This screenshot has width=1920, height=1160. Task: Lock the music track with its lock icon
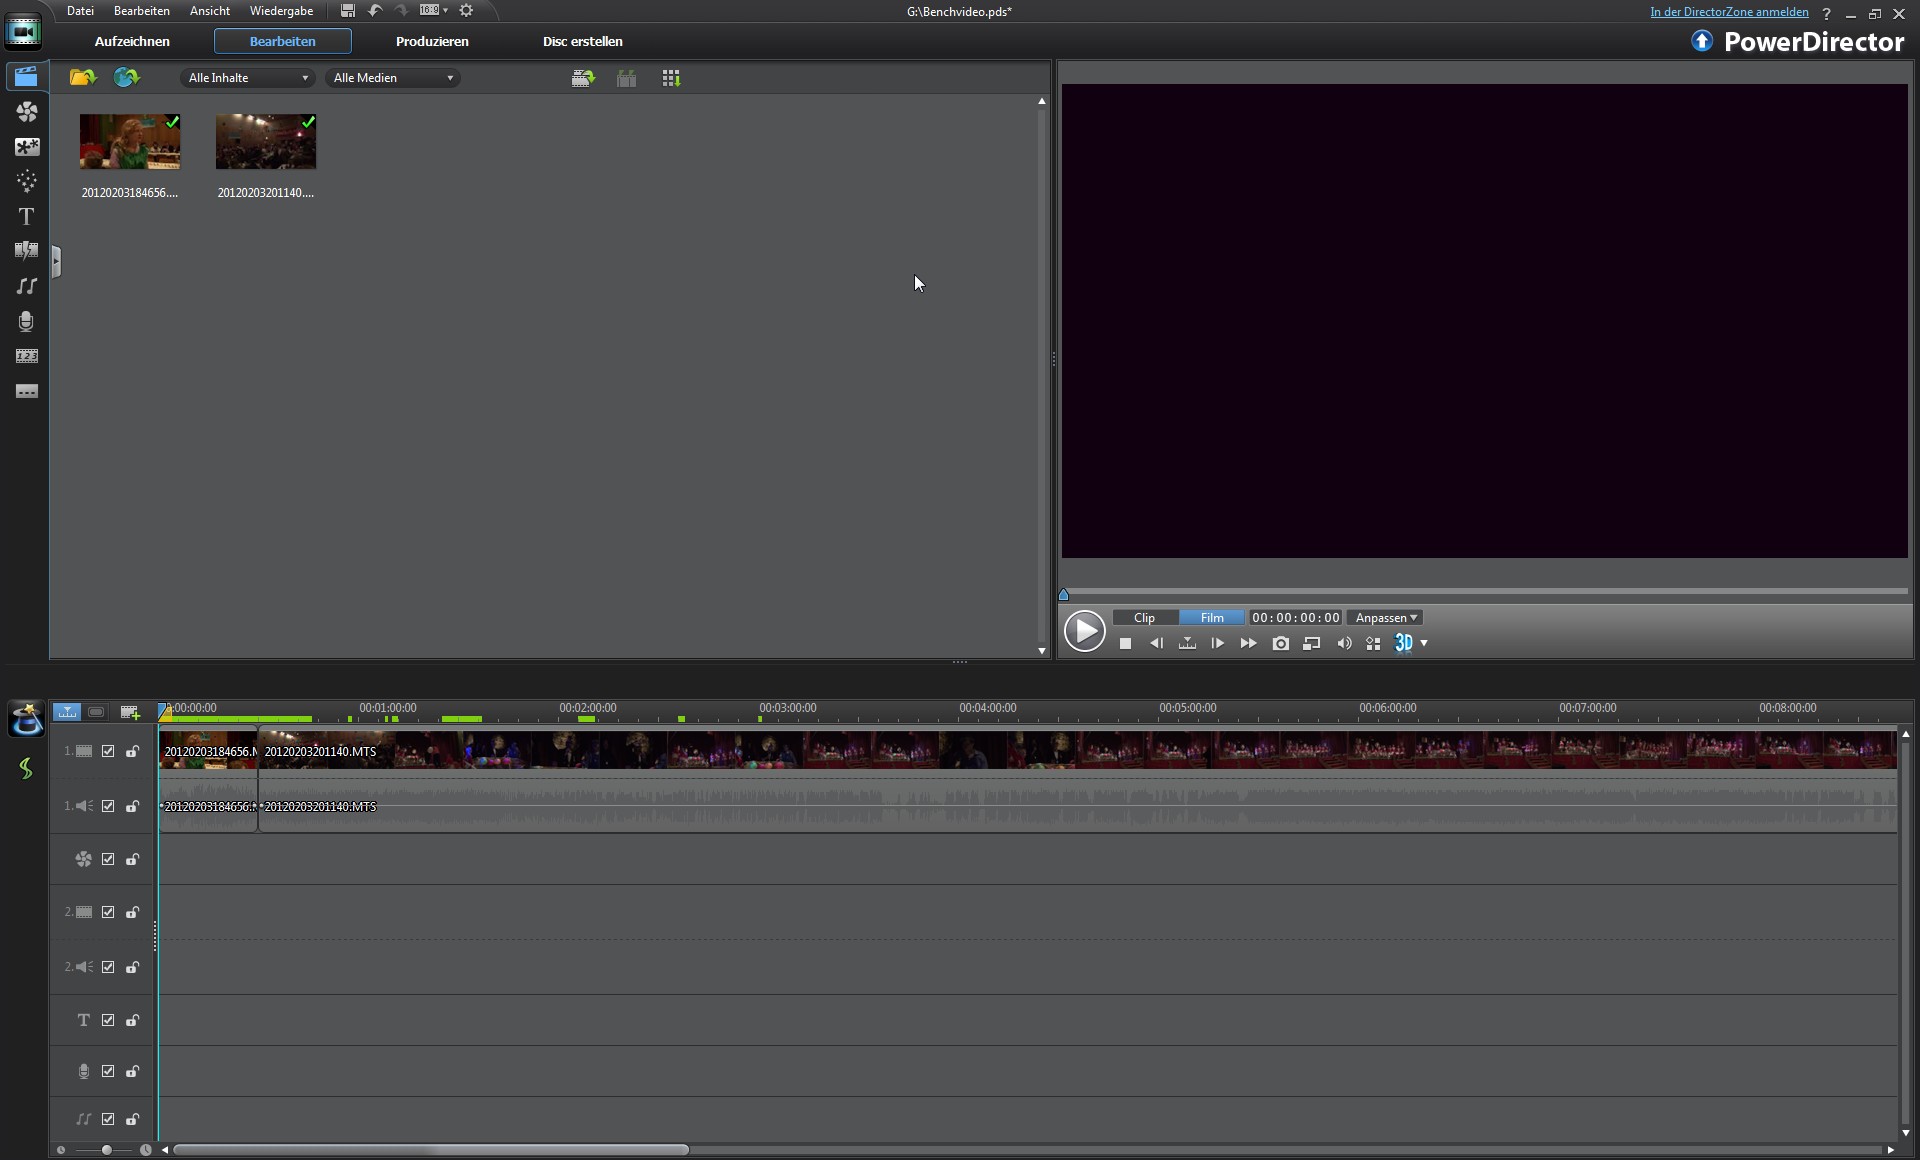[x=132, y=1119]
